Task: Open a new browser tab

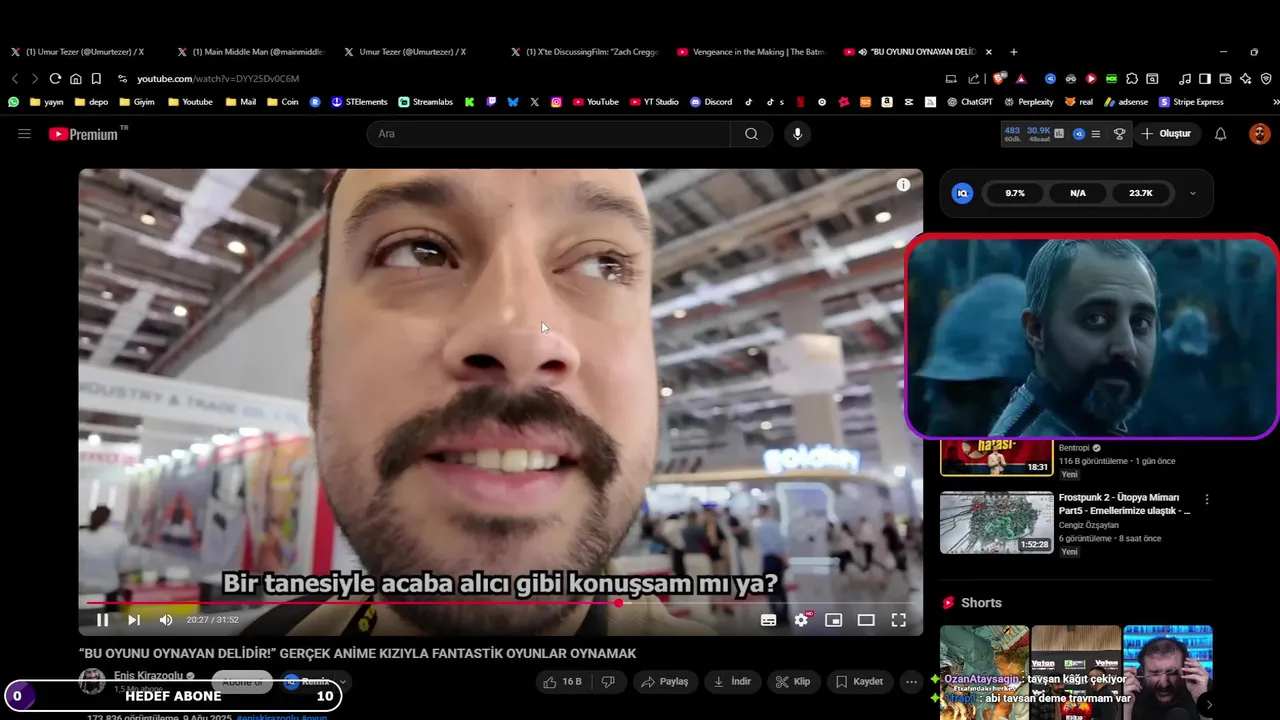Action: (x=1014, y=52)
